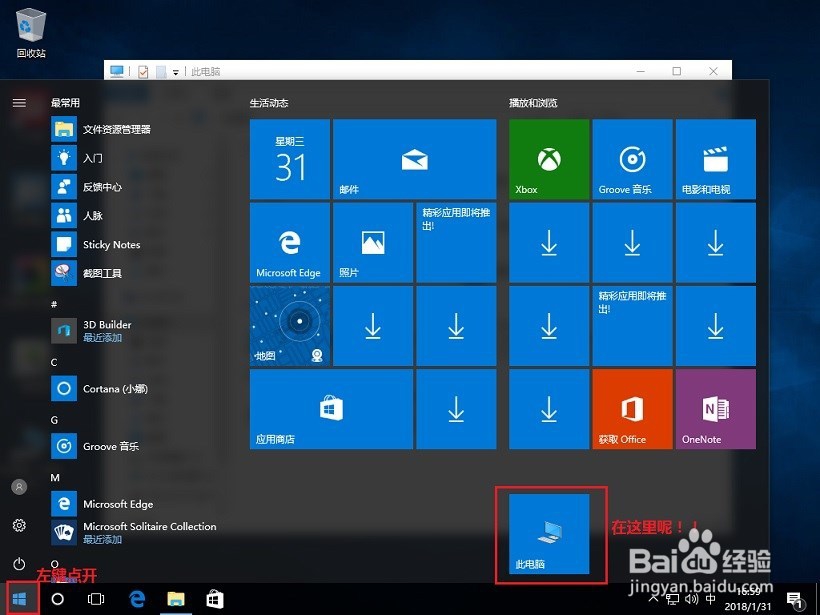Open the Store from the taskbar
The image size is (820, 615).
pyautogui.click(x=214, y=599)
